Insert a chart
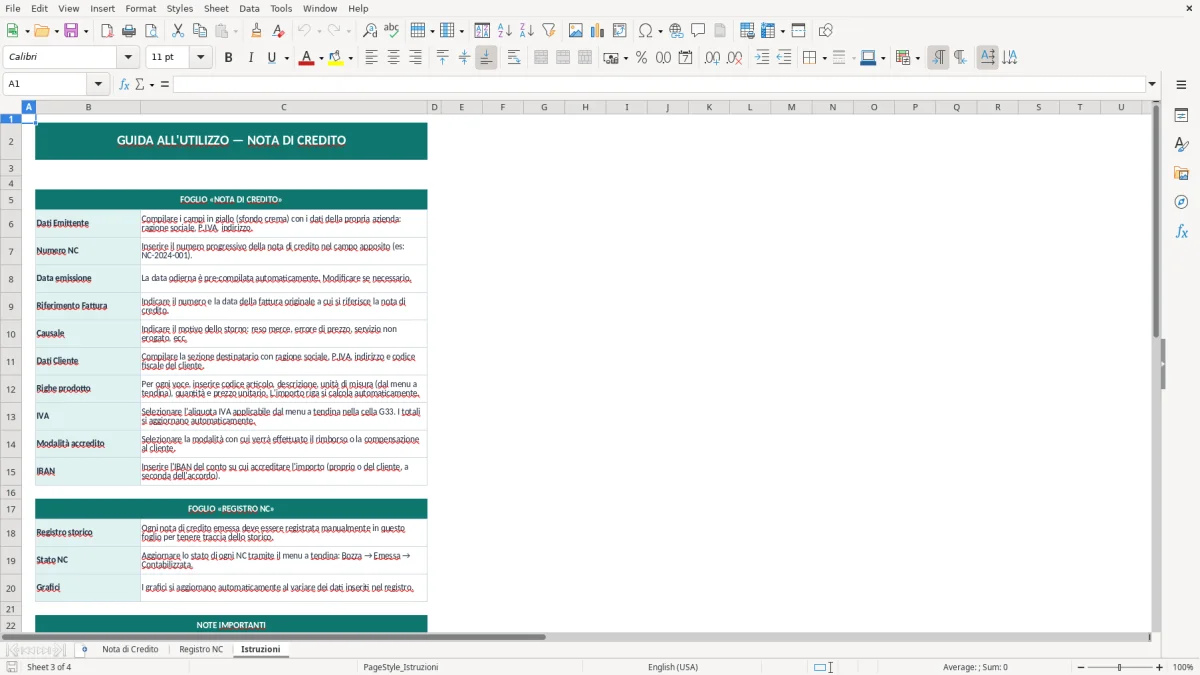Screen dimensions: 1200x675 [598, 31]
